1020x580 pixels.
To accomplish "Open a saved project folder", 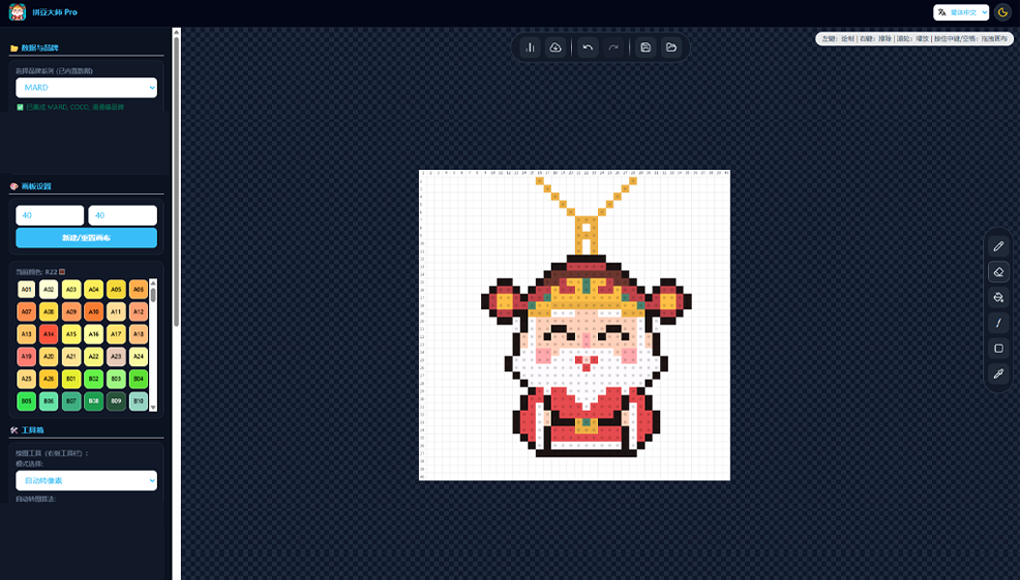I will (672, 48).
